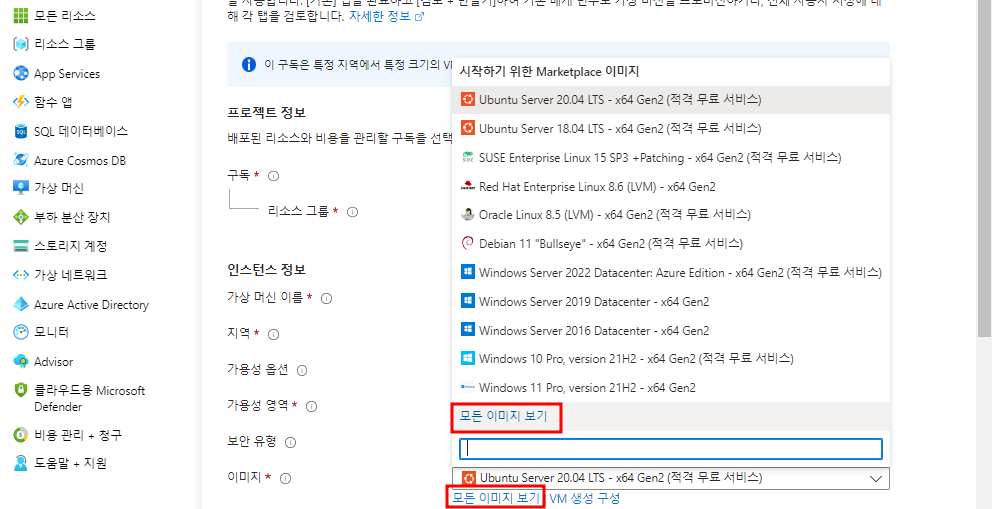This screenshot has width=992, height=509.
Task: Open the 모니터 gauge icon
Action: coord(21,332)
